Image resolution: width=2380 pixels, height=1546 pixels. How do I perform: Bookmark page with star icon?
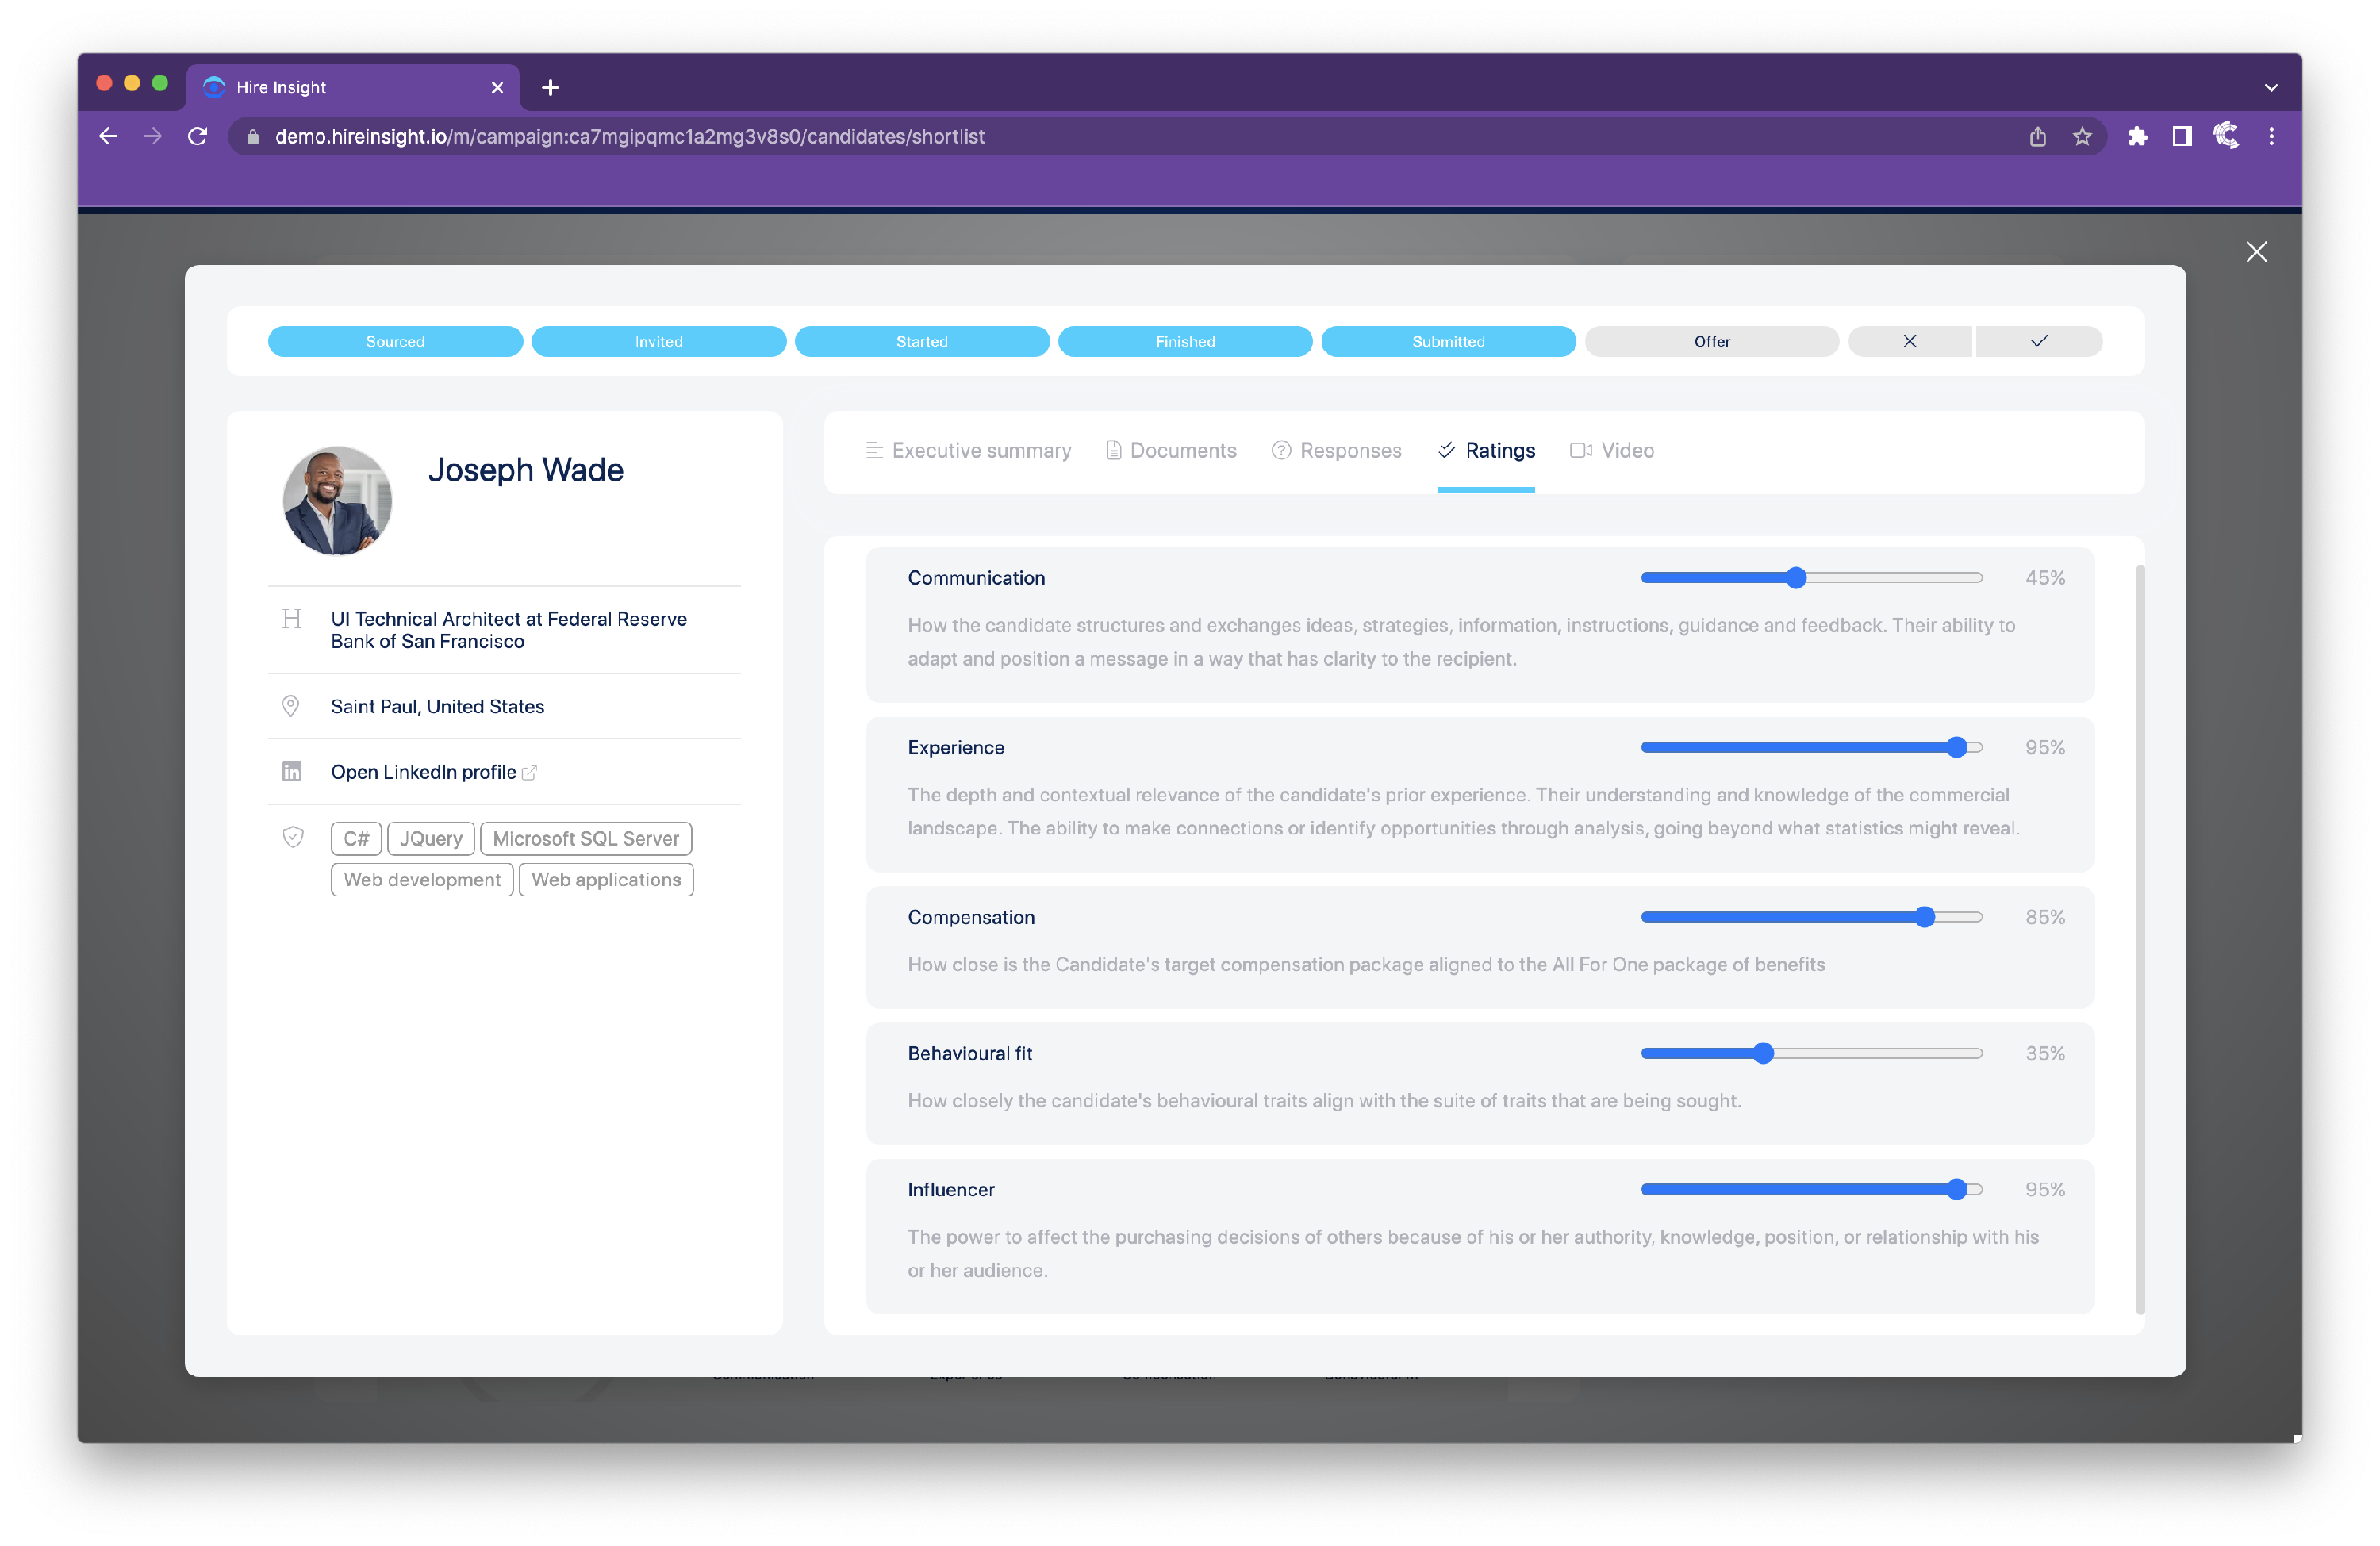tap(2082, 137)
